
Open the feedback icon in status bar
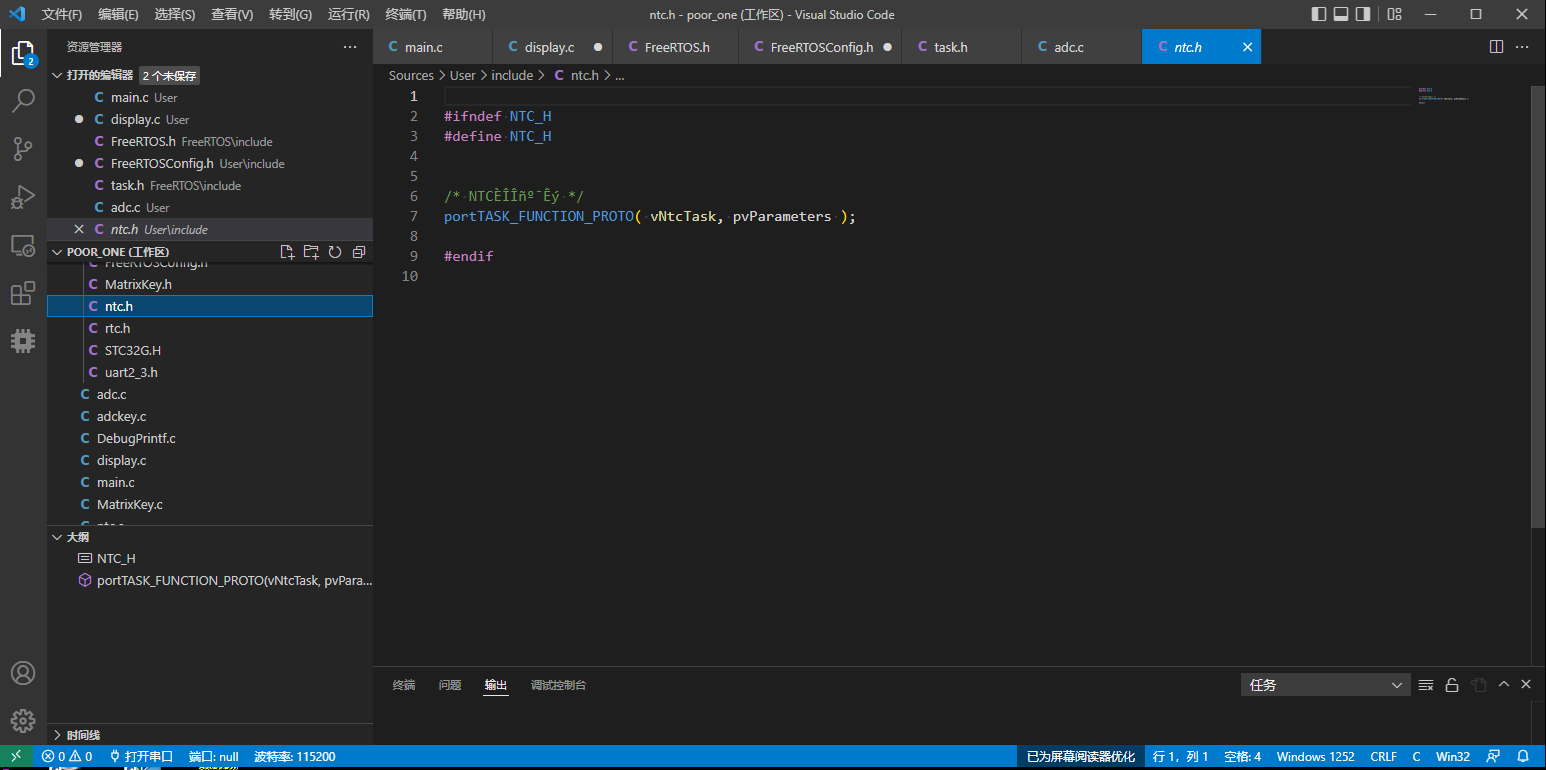tap(1493, 757)
